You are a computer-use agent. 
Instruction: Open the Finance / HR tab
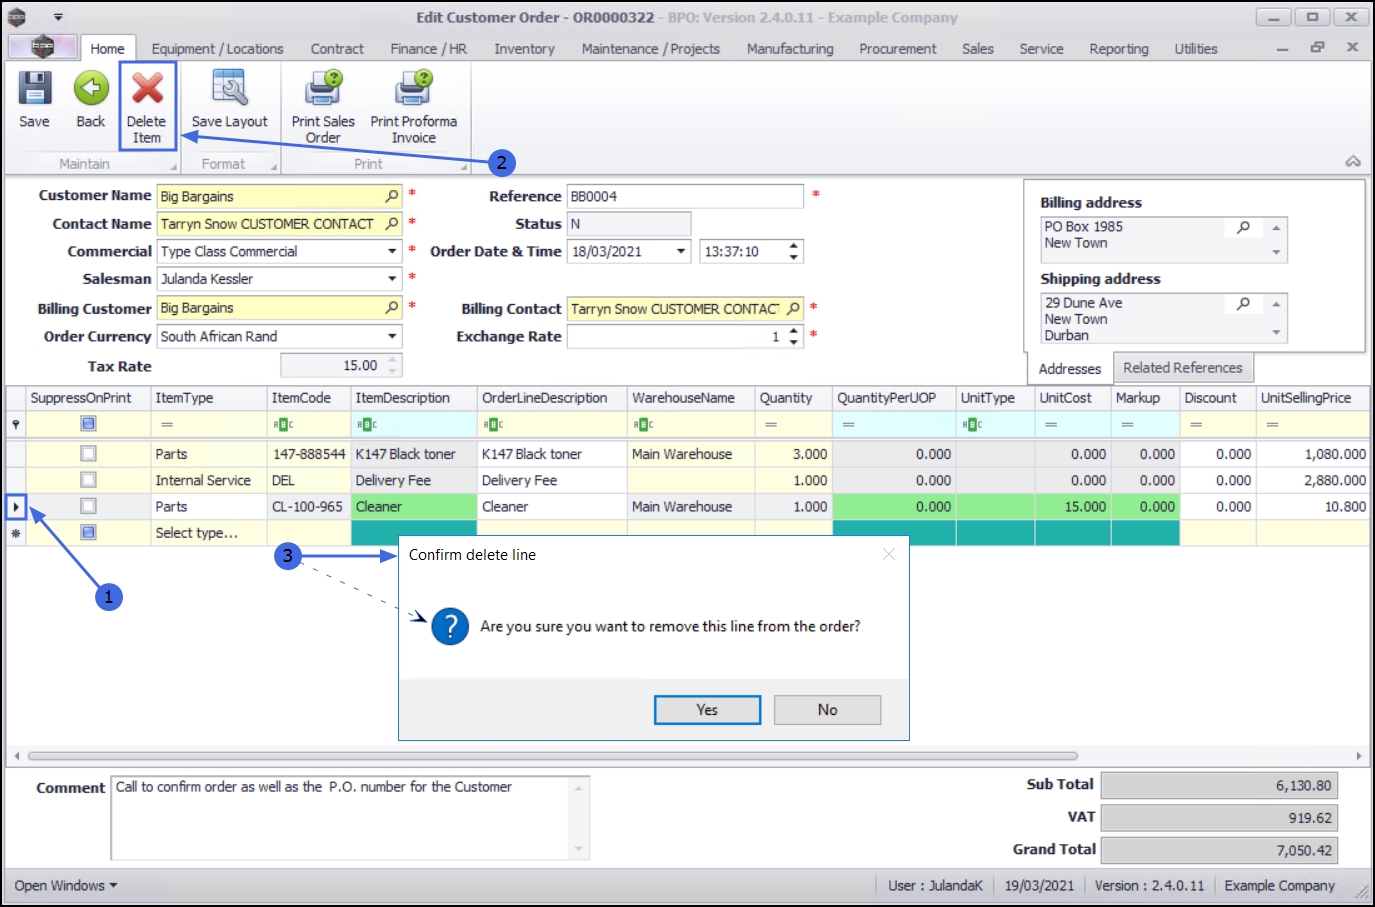[x=428, y=49]
